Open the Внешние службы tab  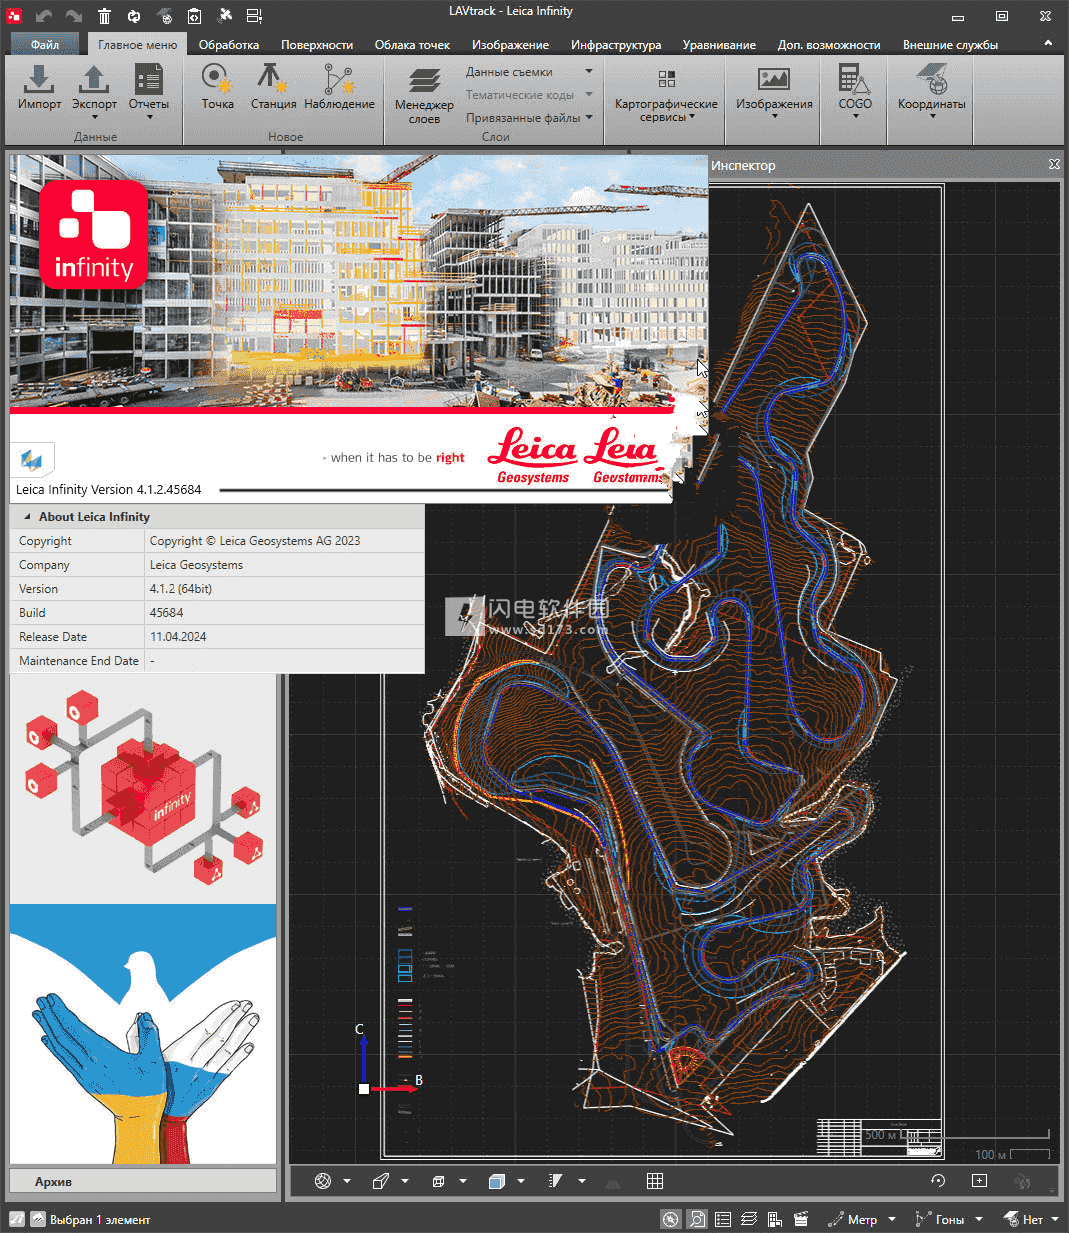(950, 44)
